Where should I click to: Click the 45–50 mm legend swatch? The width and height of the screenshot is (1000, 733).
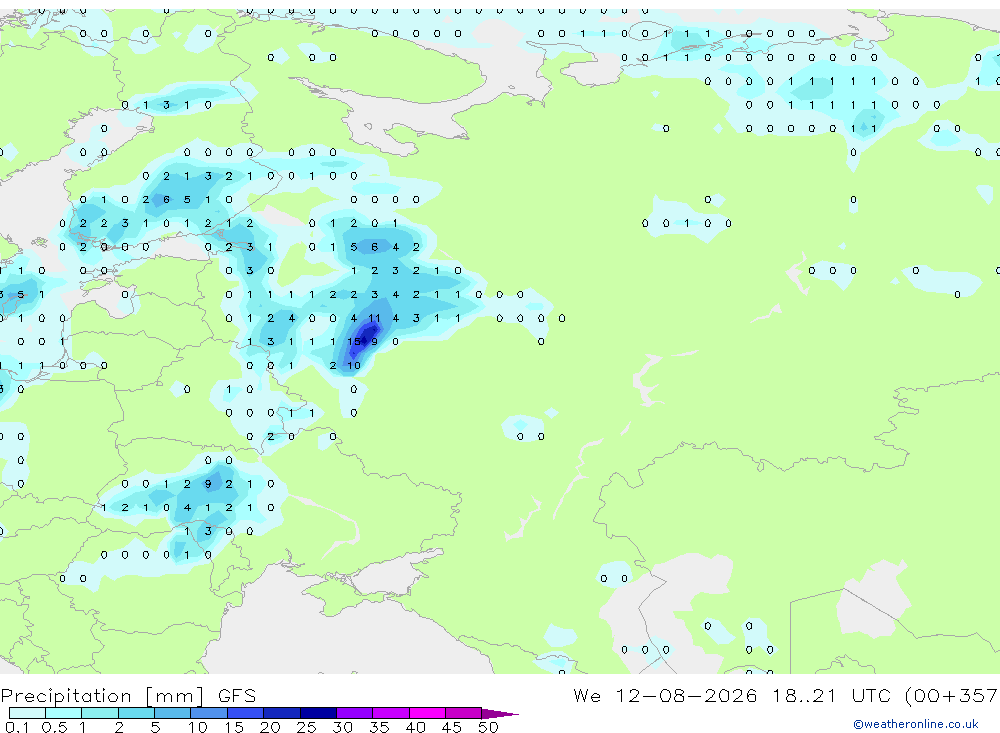pyautogui.click(x=463, y=713)
